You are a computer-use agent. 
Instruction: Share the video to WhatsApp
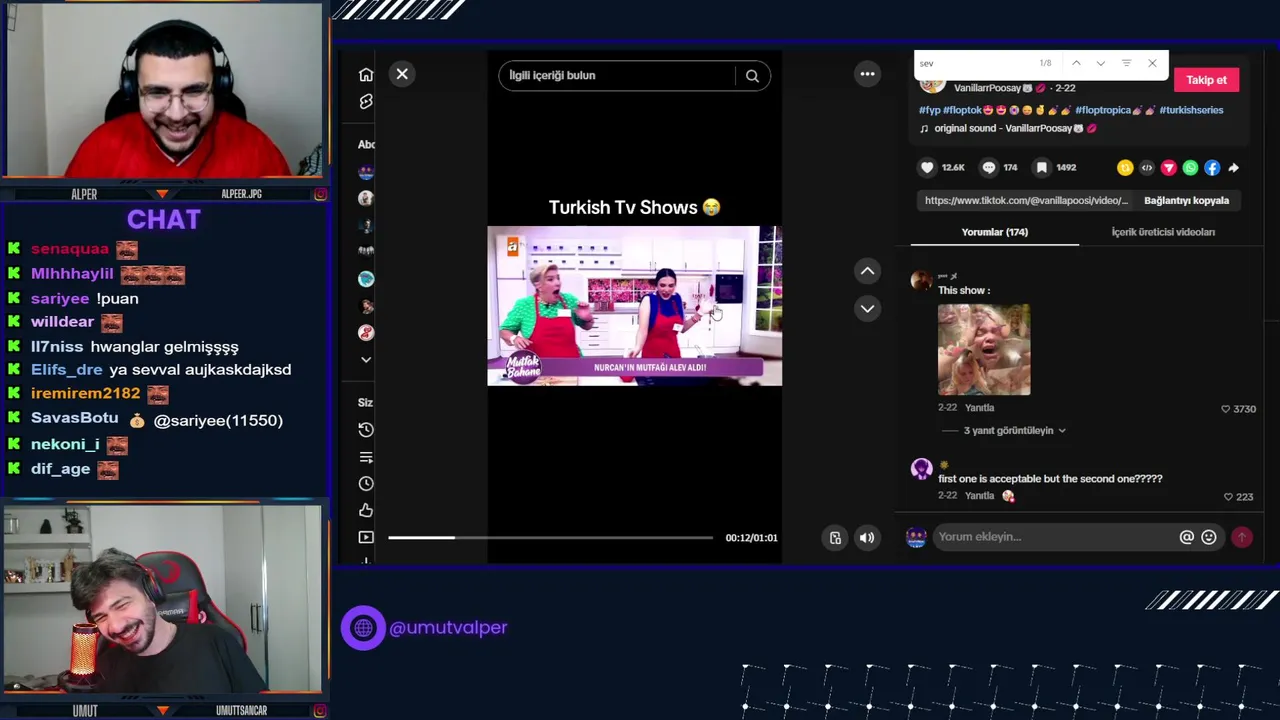(1190, 168)
